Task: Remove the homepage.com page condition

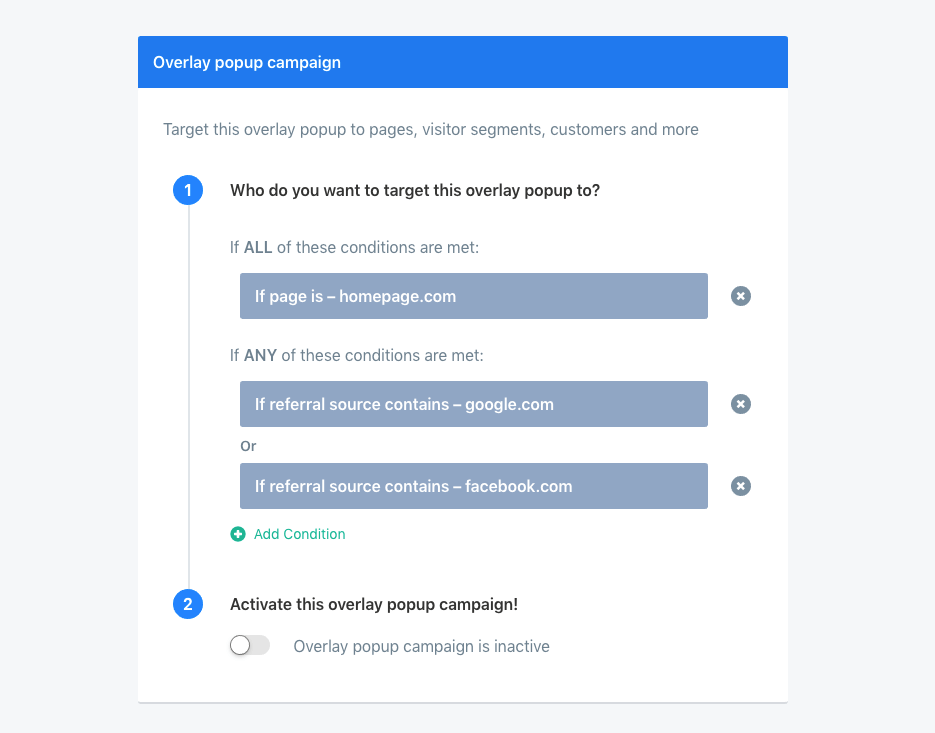Action: [740, 296]
